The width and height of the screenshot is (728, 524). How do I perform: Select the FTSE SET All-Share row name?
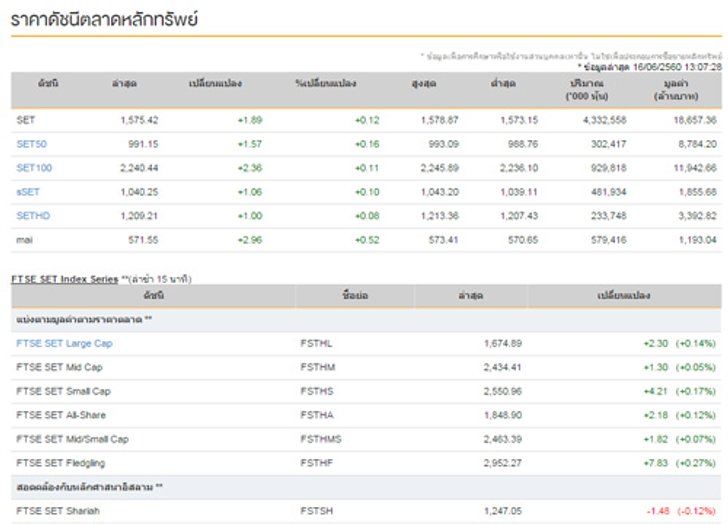click(x=61, y=415)
